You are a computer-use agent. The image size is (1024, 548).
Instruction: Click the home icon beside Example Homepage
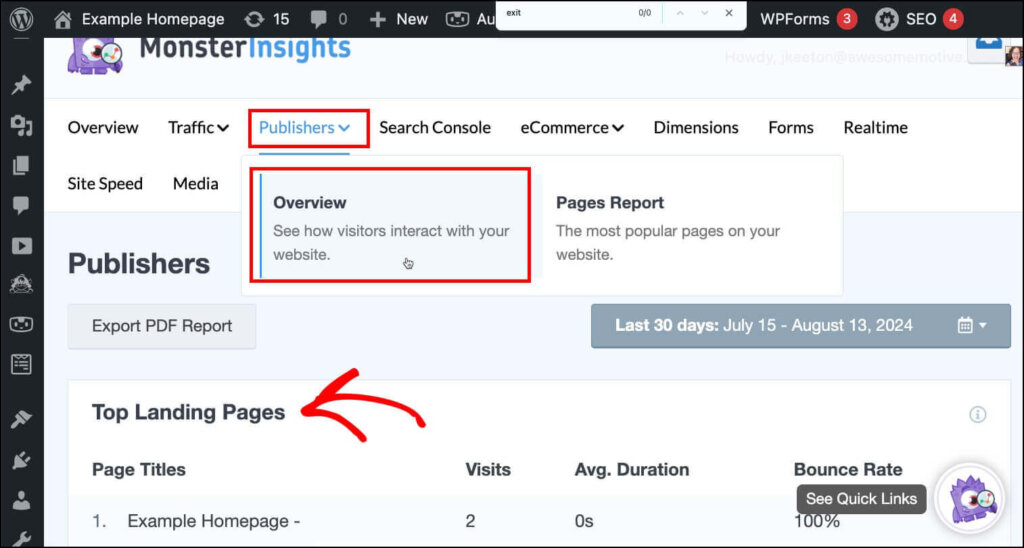[63, 20]
